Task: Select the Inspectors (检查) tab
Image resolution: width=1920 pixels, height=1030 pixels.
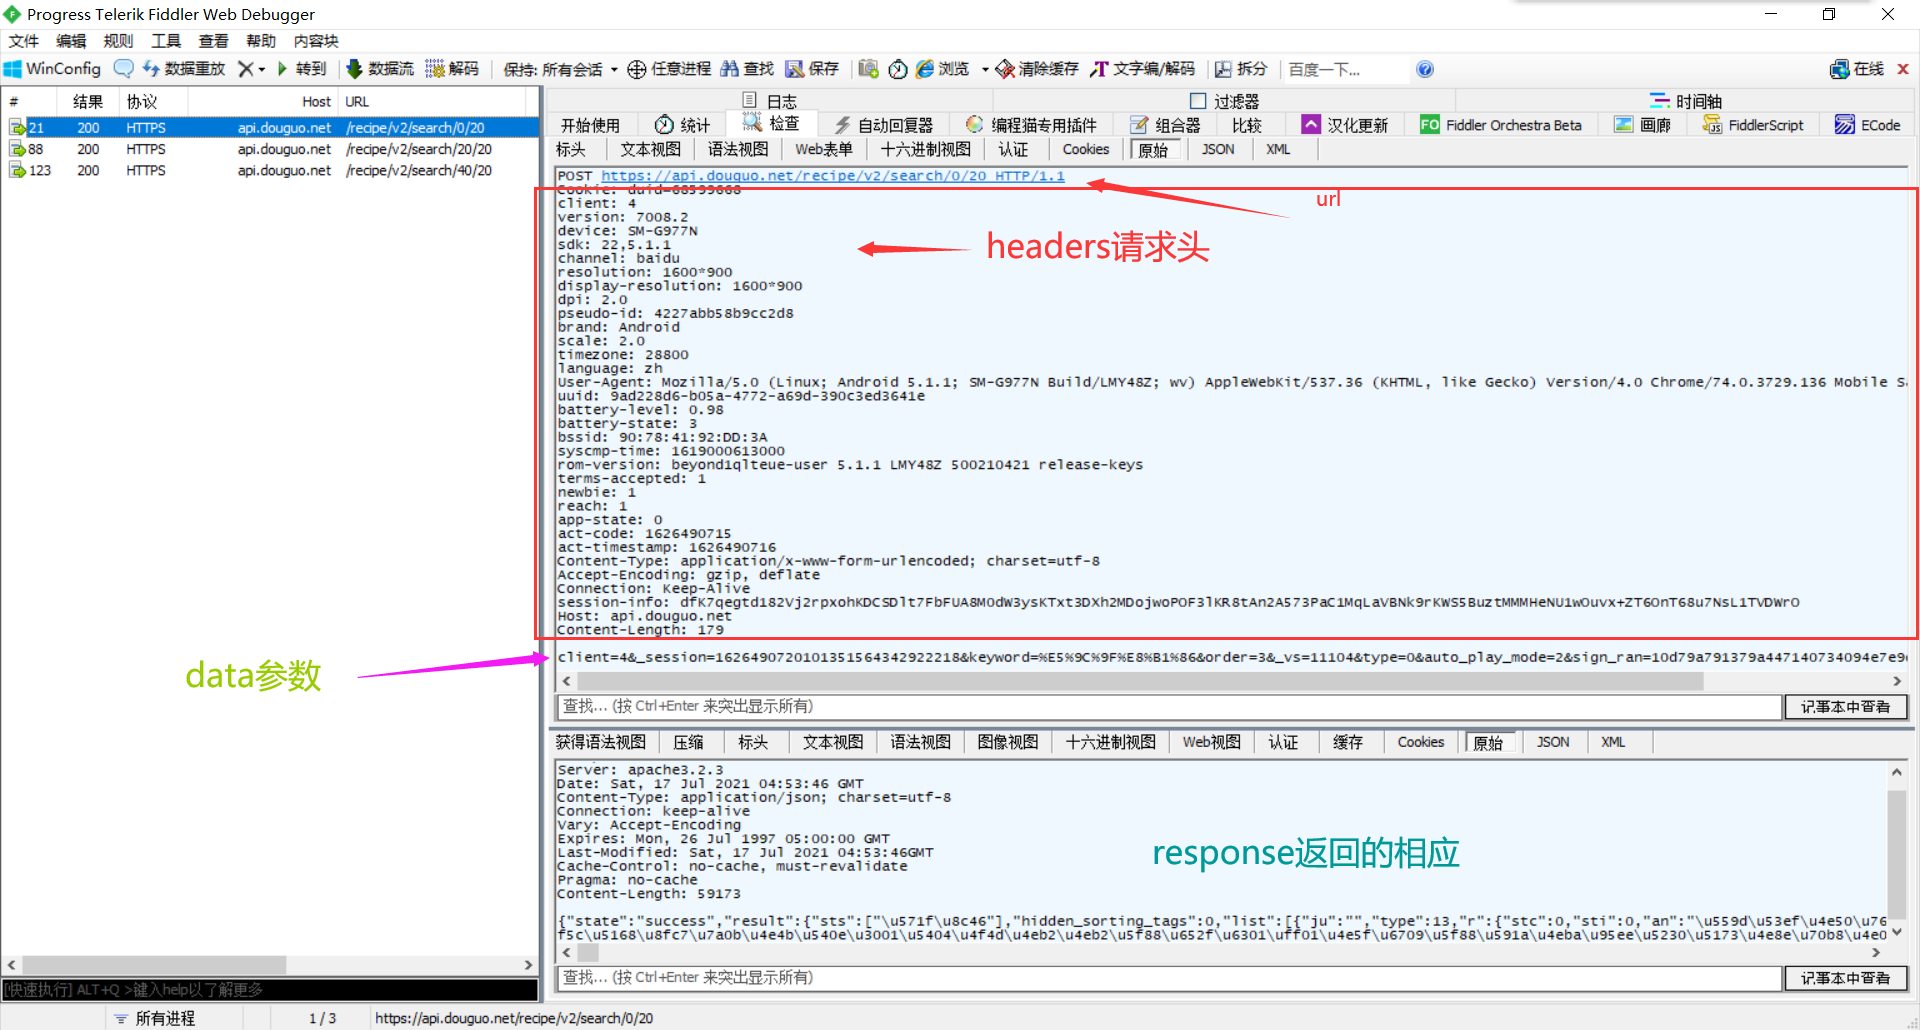Action: tap(771, 123)
